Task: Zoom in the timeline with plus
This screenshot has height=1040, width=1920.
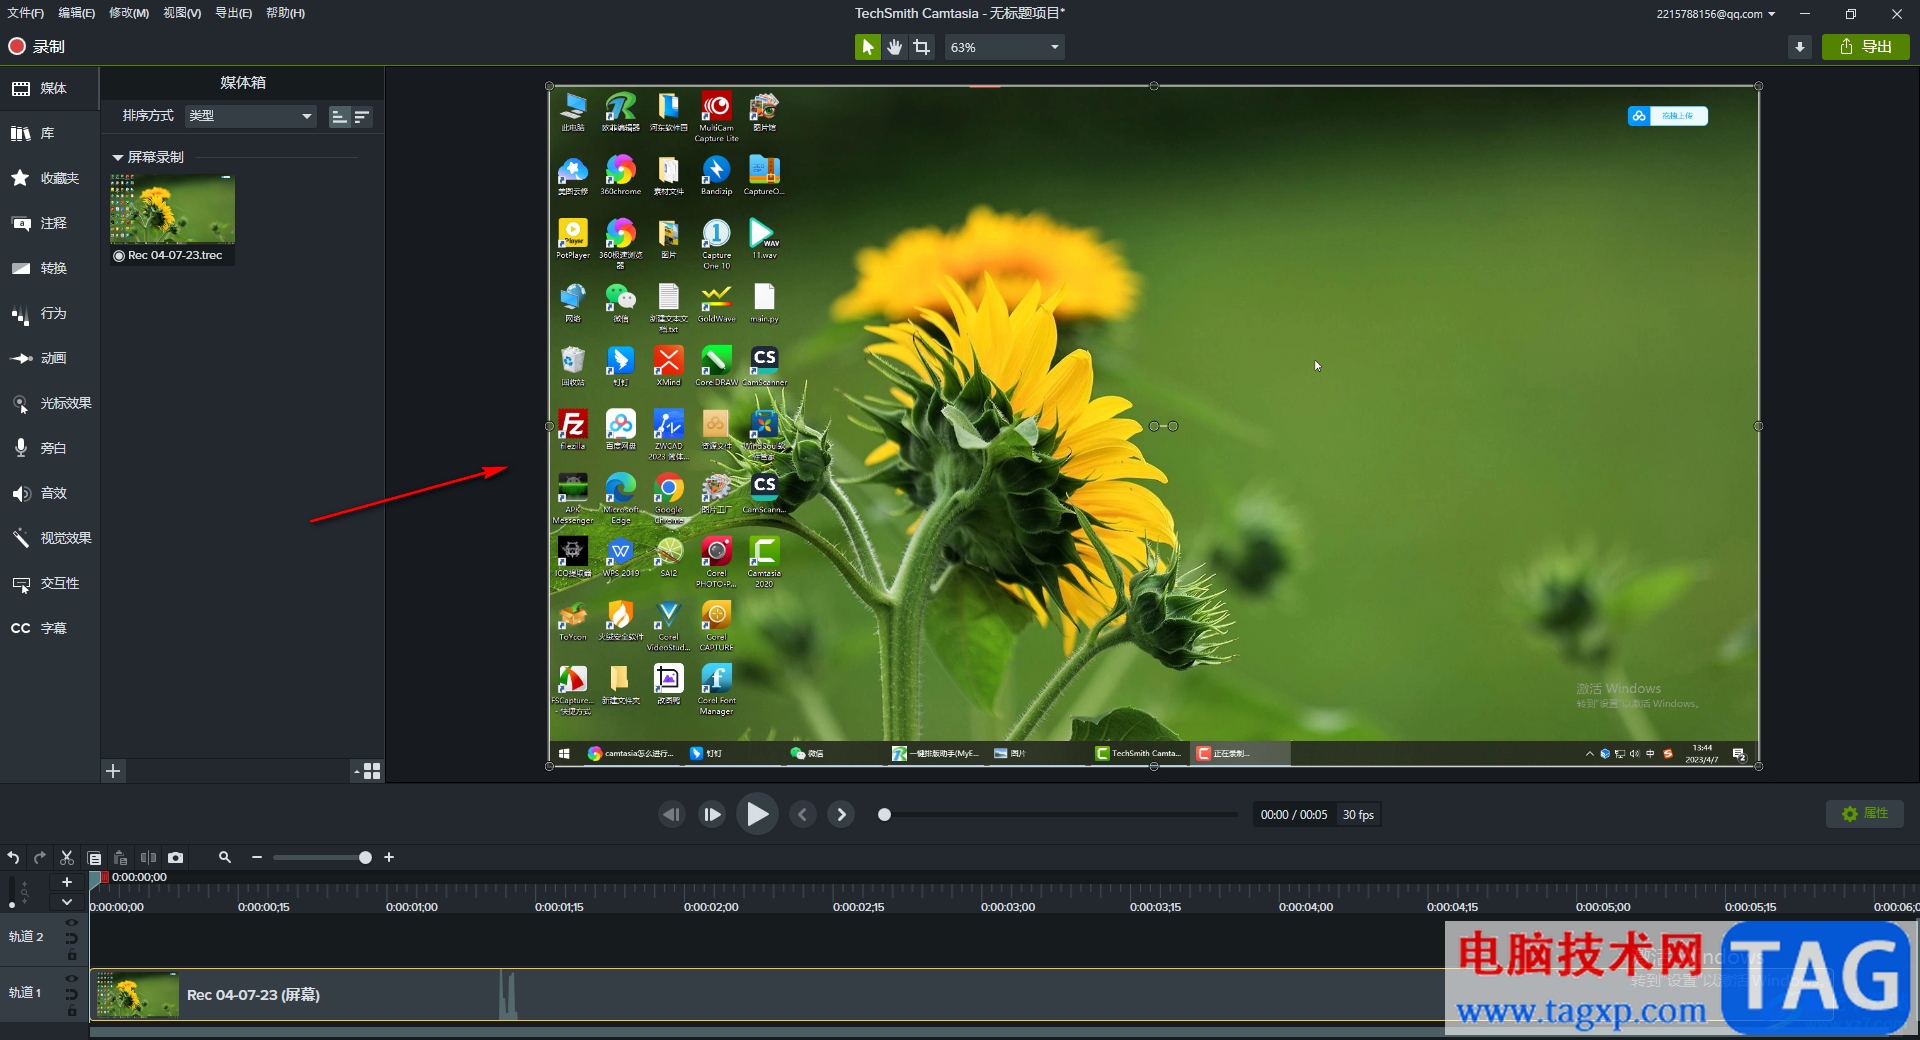Action: coord(389,857)
